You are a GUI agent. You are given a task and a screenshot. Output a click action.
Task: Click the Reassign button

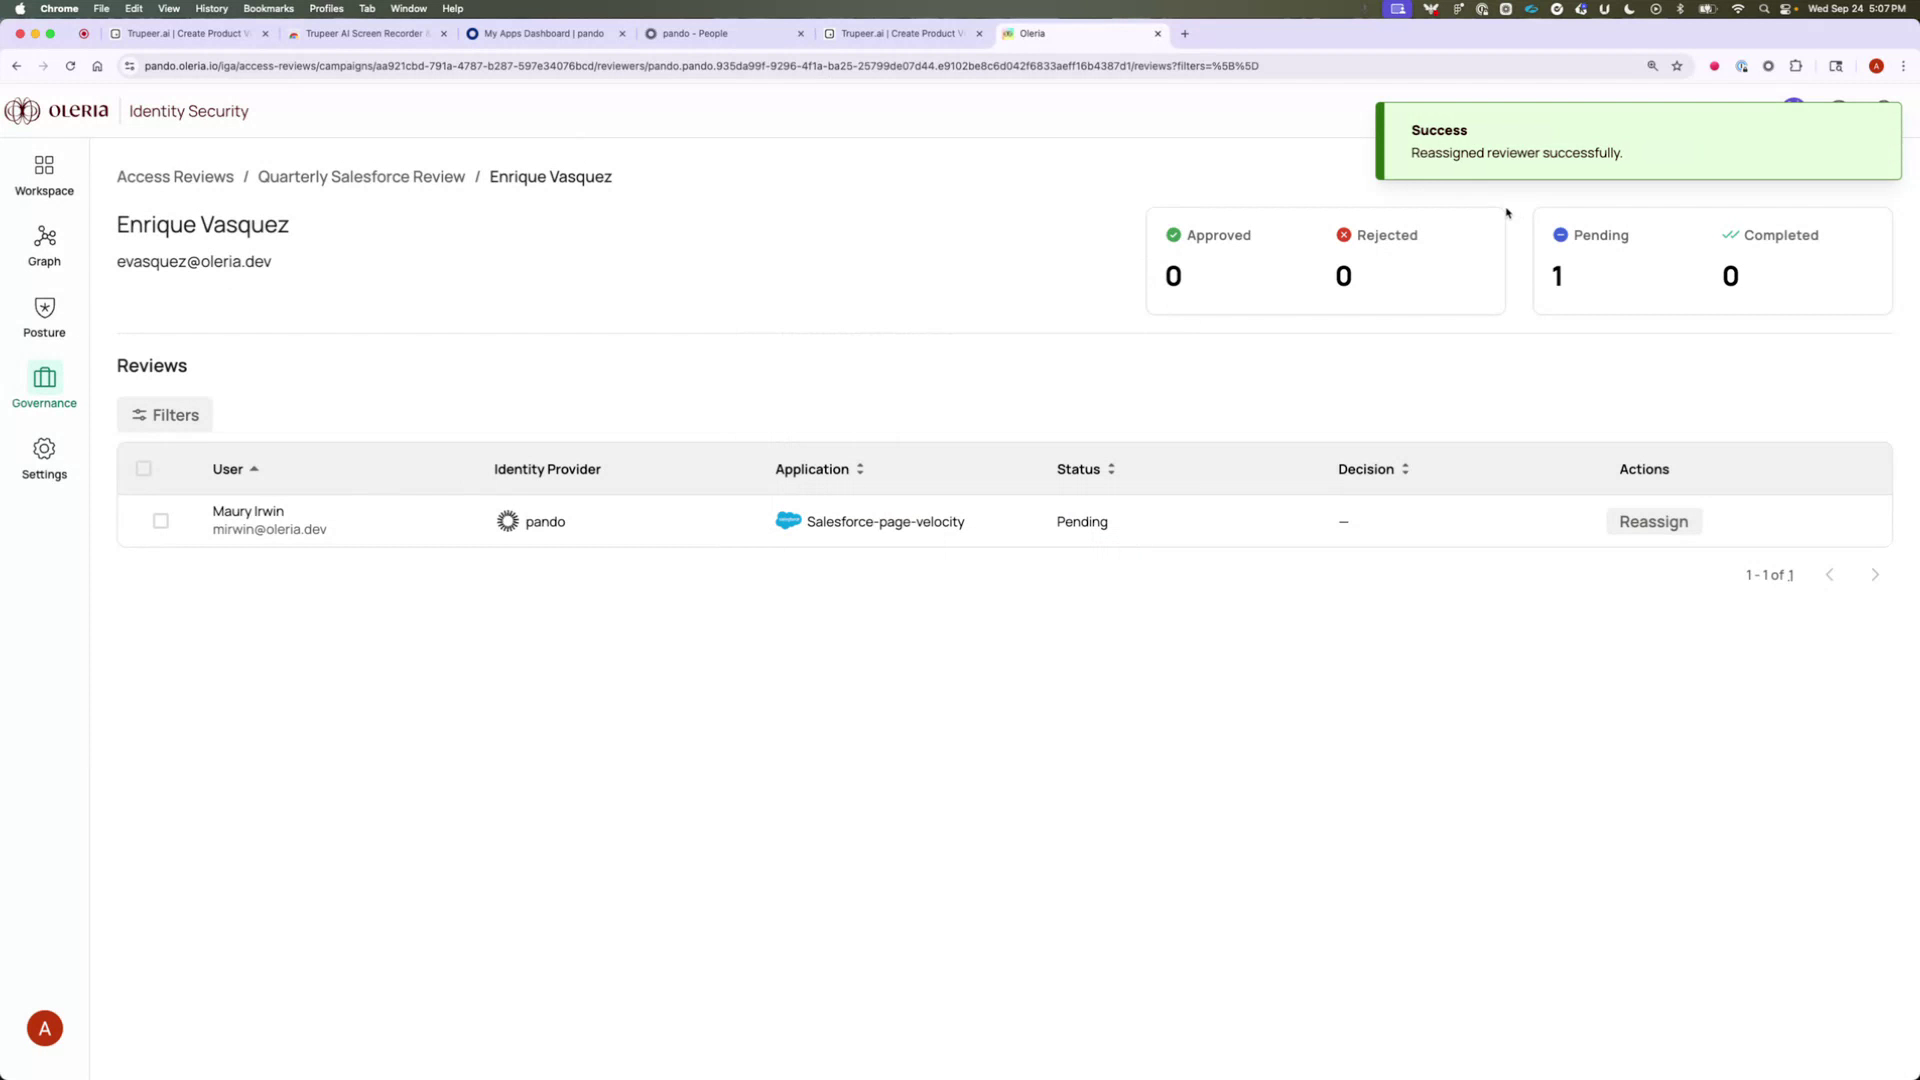1653,521
